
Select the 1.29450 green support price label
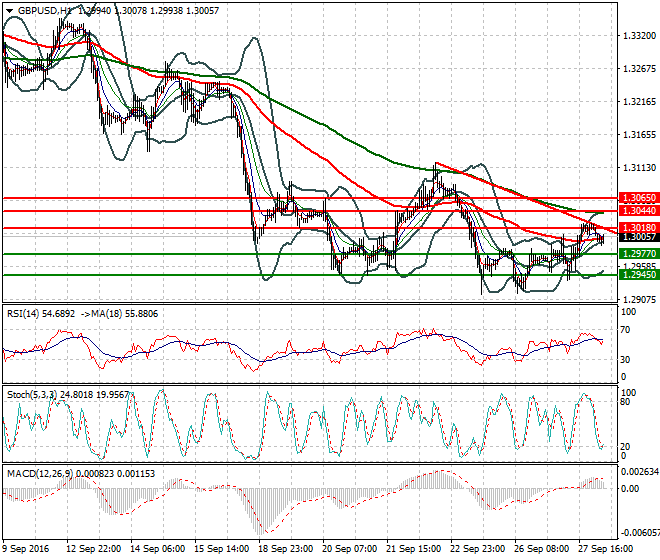(x=639, y=275)
